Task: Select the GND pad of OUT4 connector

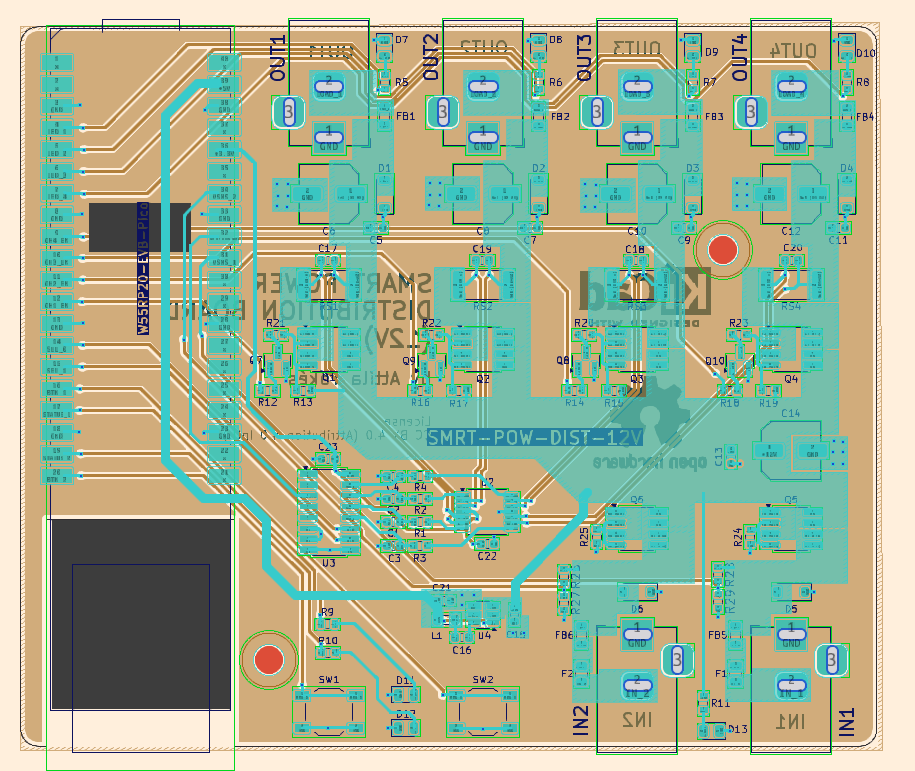Action: click(791, 138)
